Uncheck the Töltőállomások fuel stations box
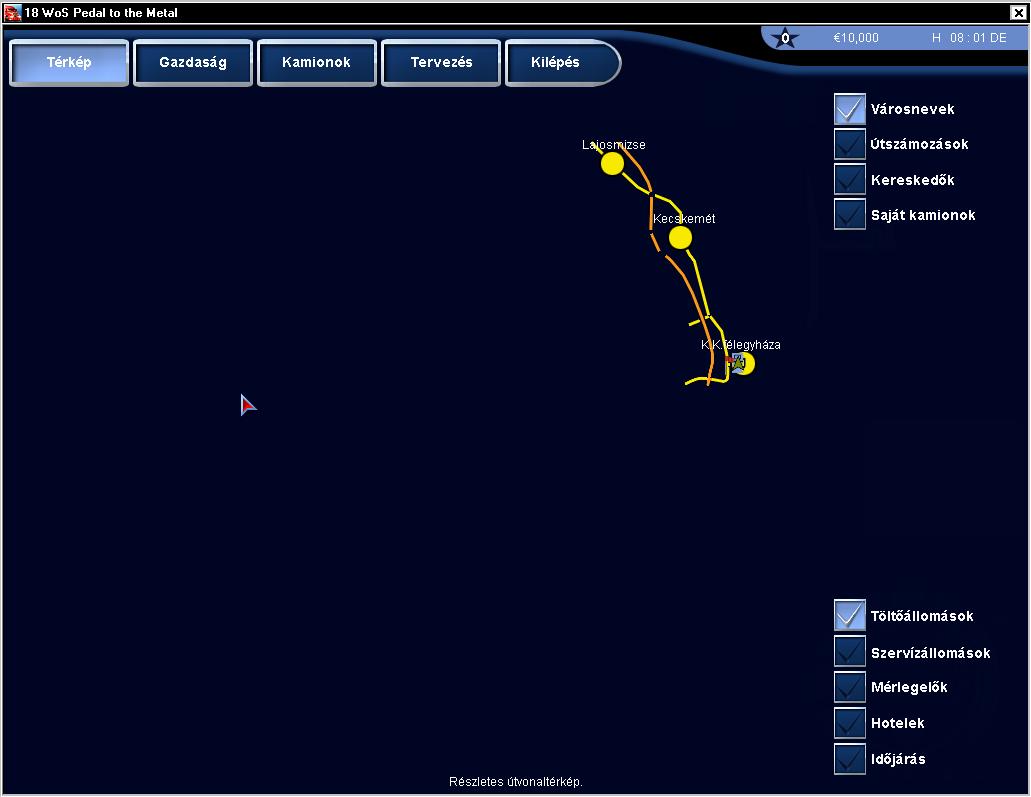Image resolution: width=1031 pixels, height=797 pixels. click(850, 616)
